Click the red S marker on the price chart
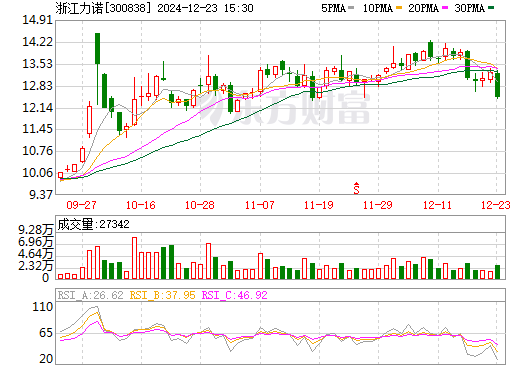Image resolution: width=520 pixels, height=365 pixels. [357, 188]
